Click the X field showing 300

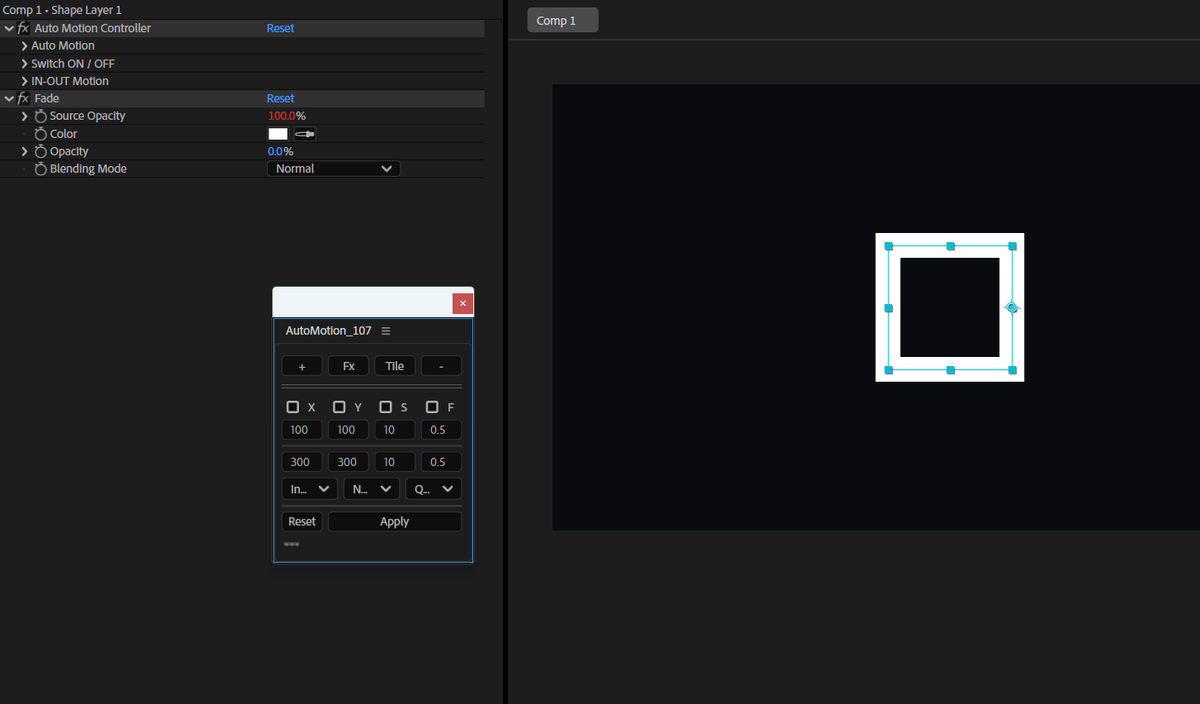click(x=302, y=462)
